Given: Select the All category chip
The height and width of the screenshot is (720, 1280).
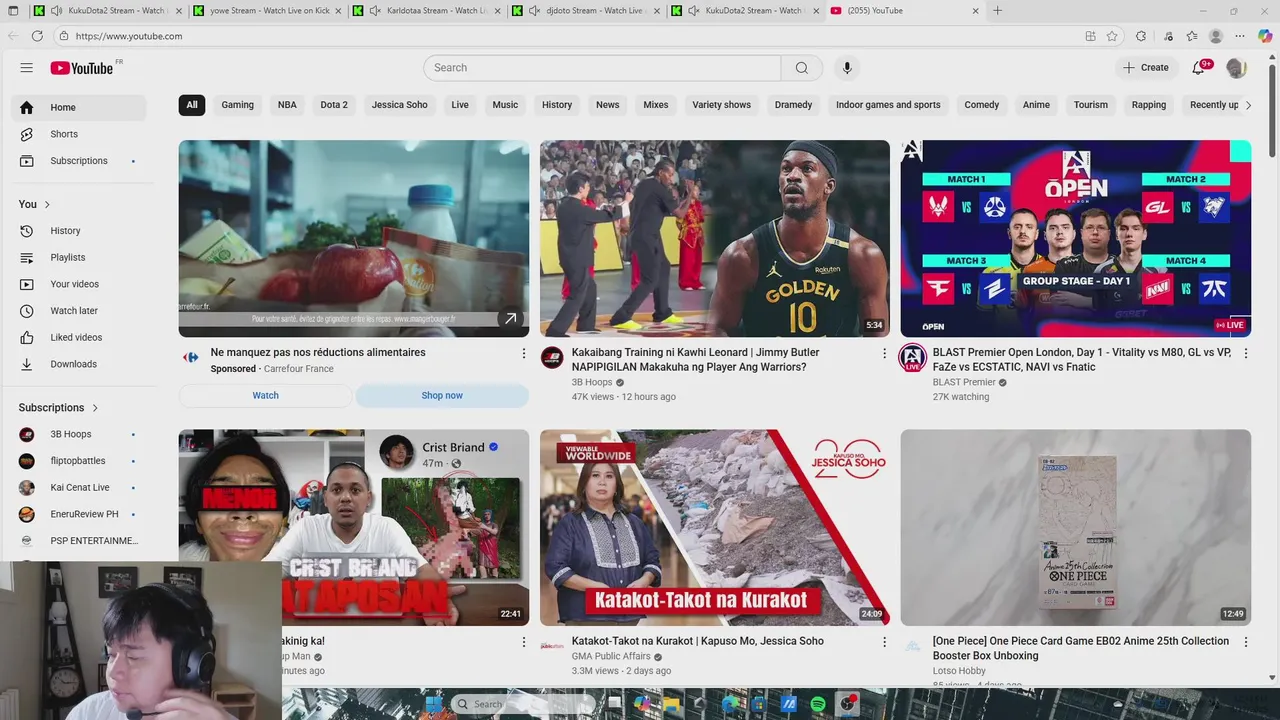Looking at the screenshot, I should [x=192, y=105].
